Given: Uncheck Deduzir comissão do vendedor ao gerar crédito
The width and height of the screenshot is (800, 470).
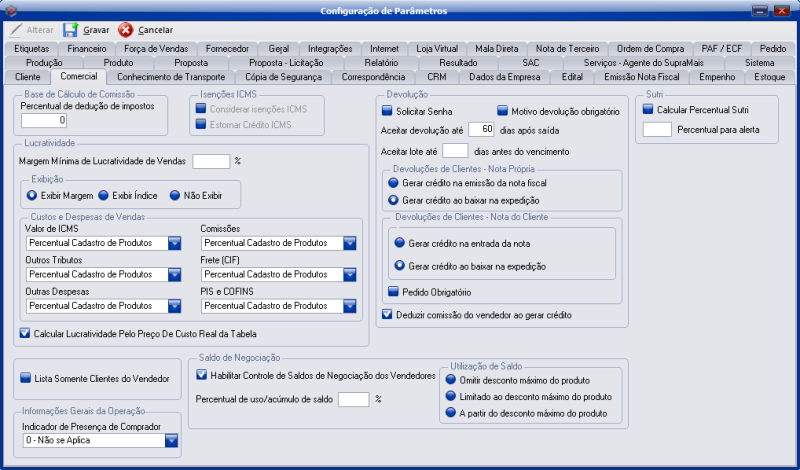Looking at the screenshot, I should point(387,314).
